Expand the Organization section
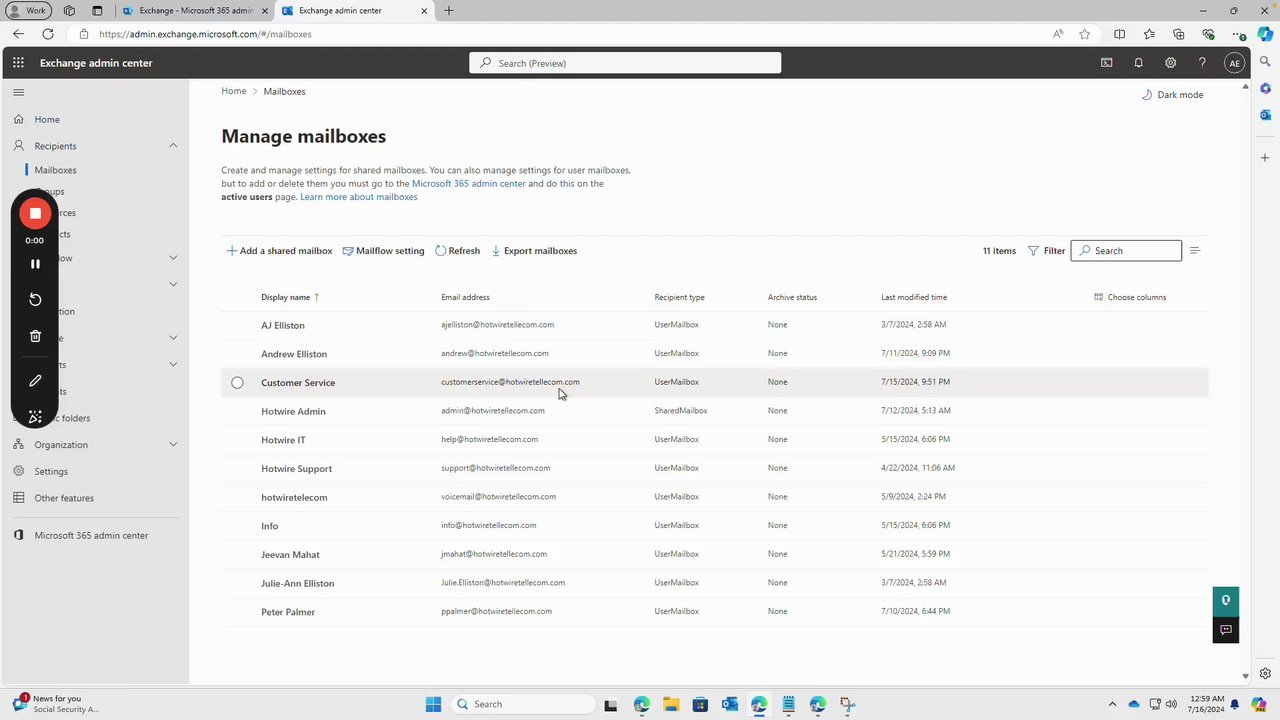1280x720 pixels. [x=173, y=445]
